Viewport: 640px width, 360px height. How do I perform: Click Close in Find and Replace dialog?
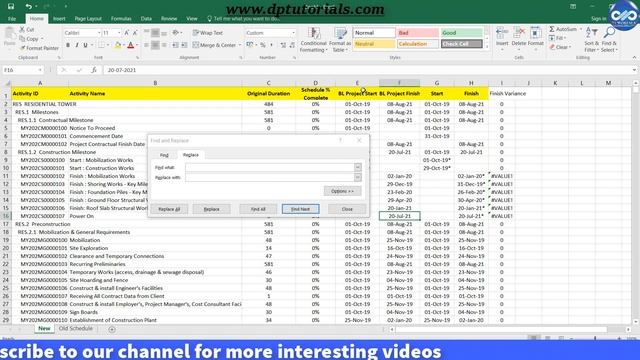point(347,209)
